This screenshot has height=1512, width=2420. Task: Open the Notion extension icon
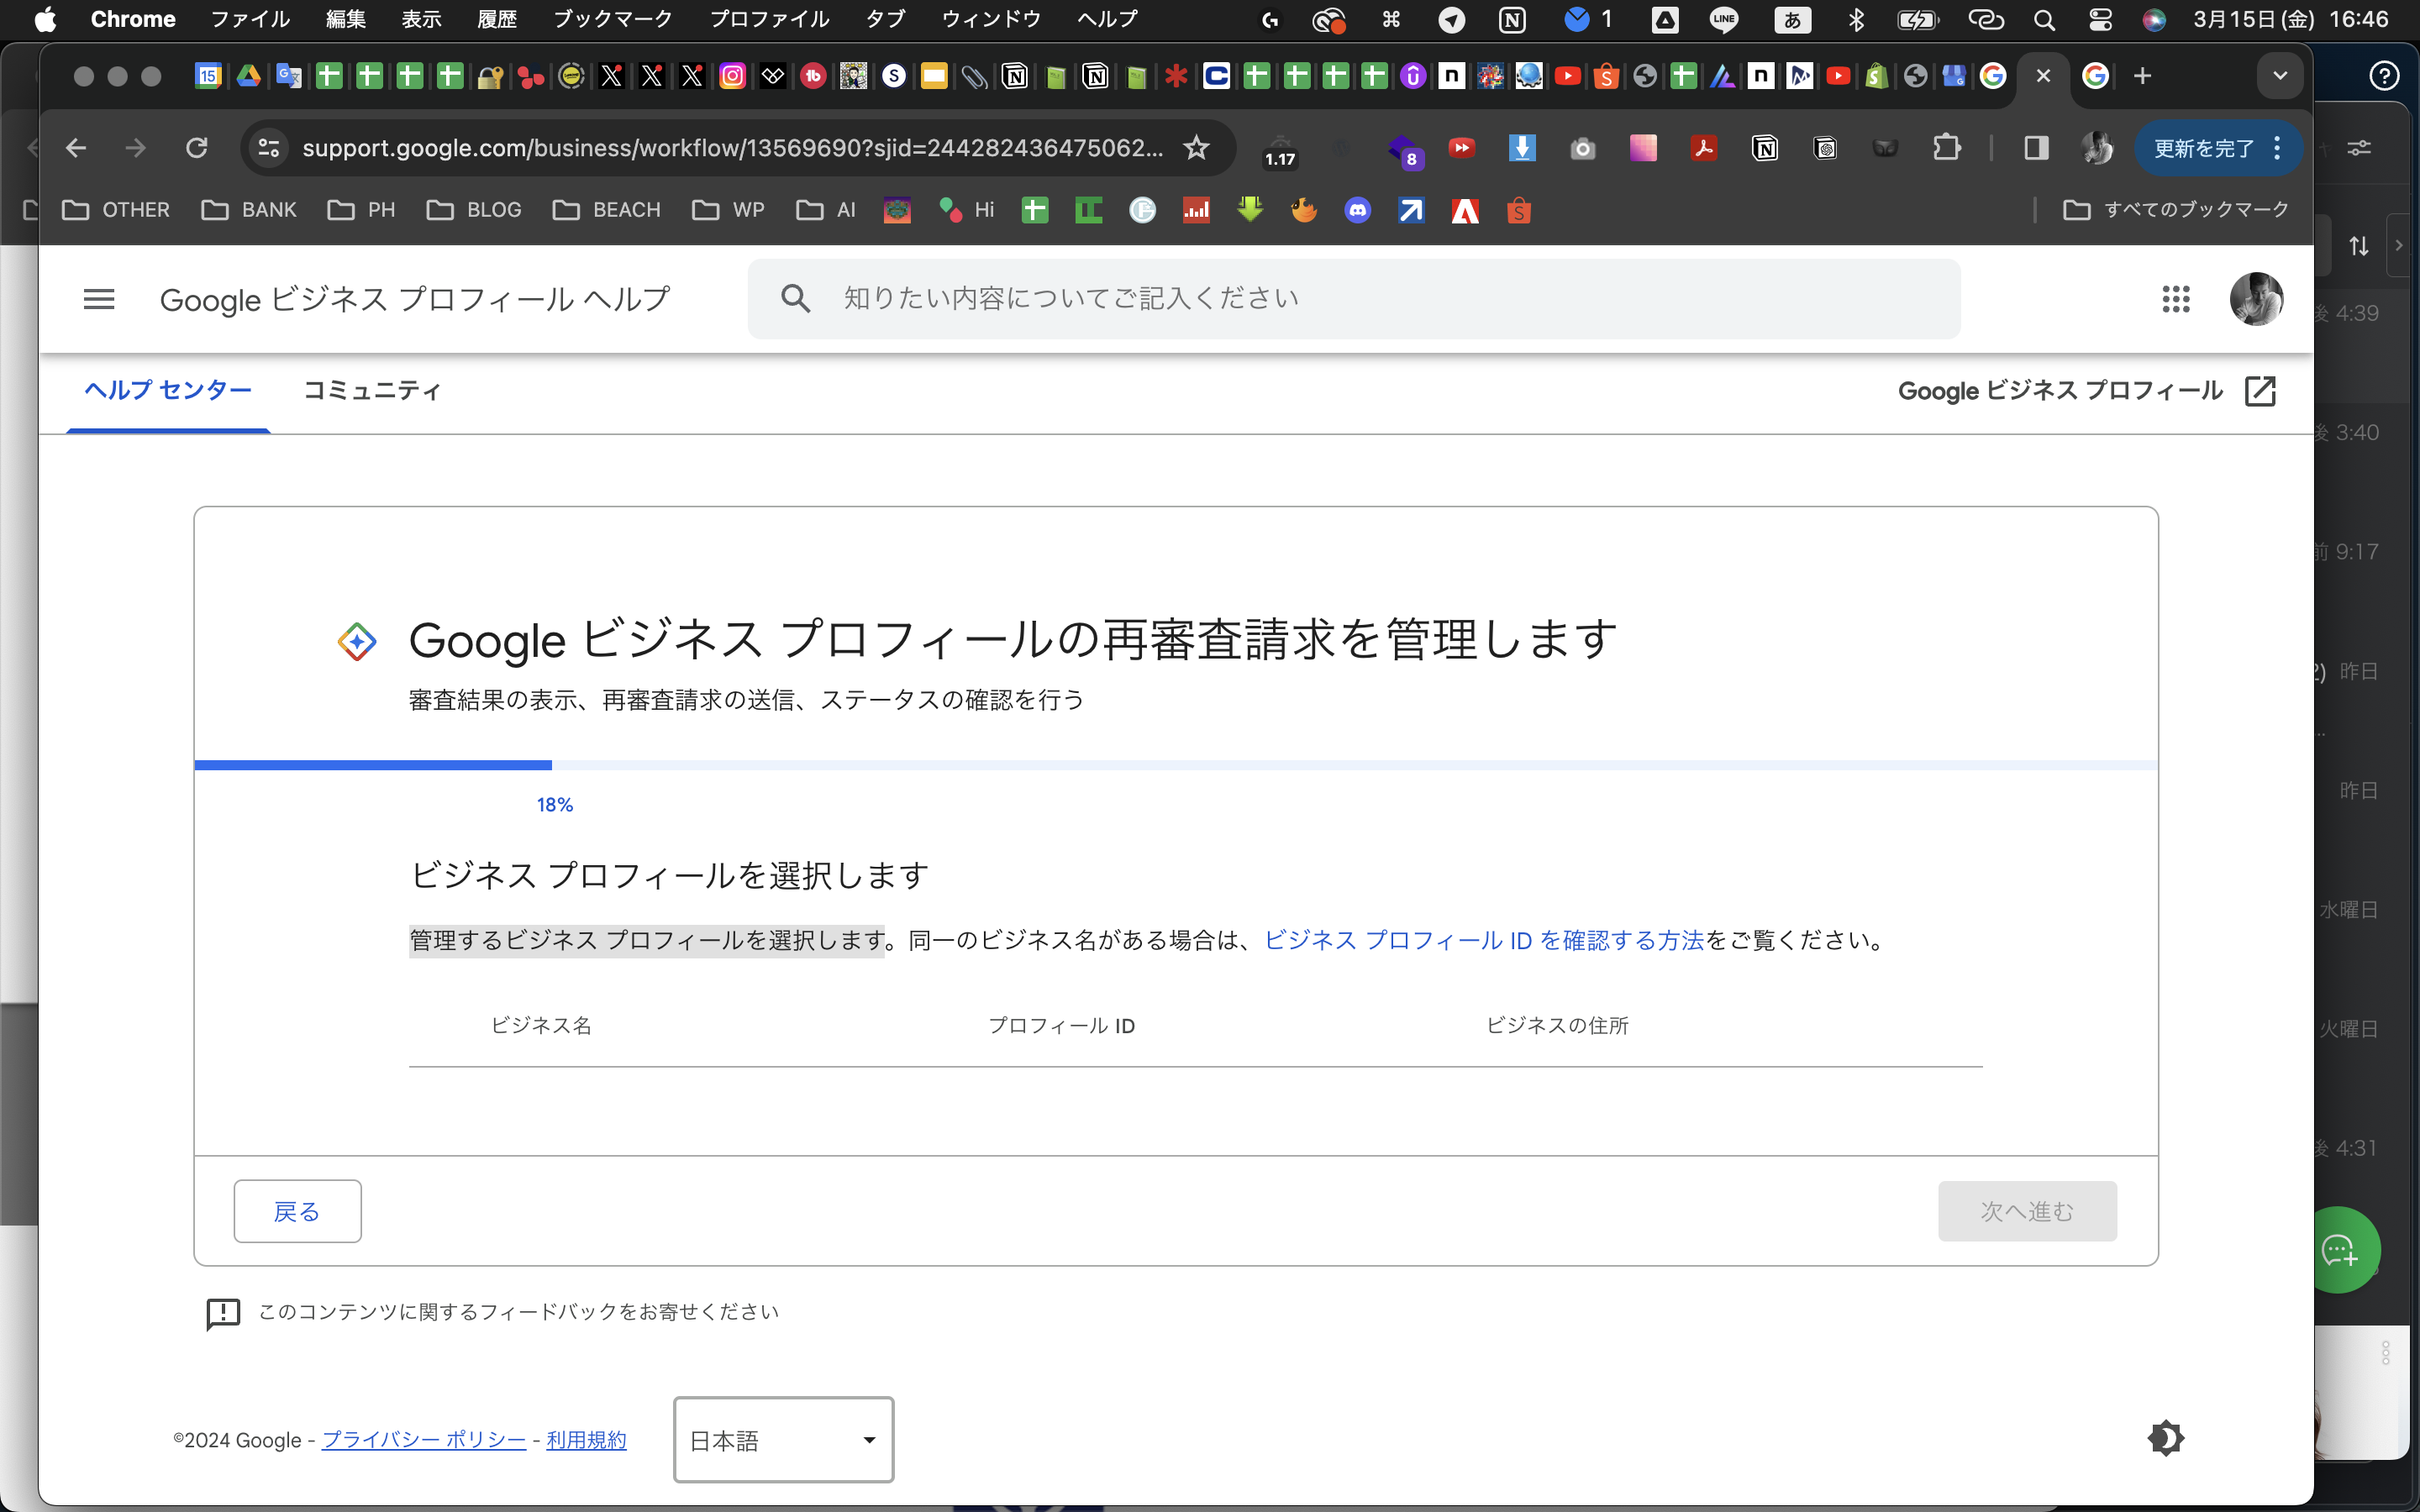click(x=1766, y=148)
